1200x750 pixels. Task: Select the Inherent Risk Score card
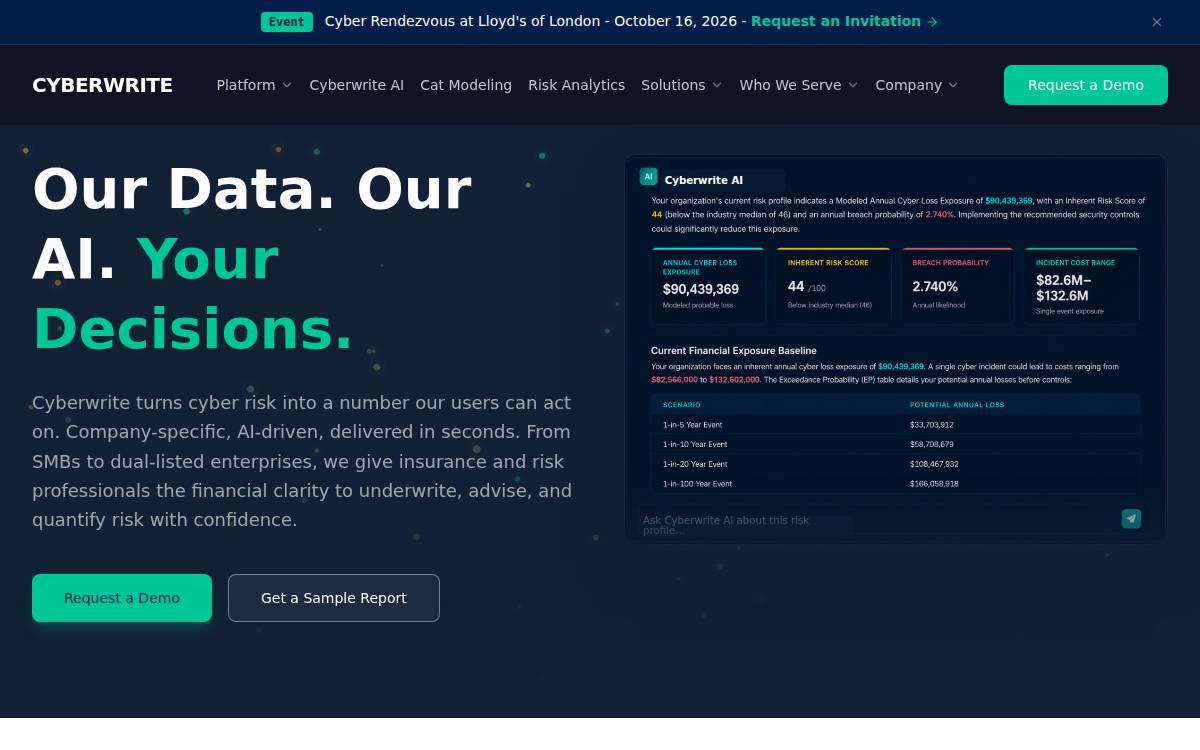833,285
